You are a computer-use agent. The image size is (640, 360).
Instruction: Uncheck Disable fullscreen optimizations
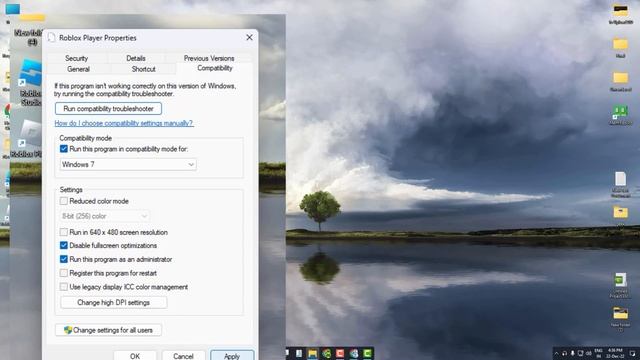point(64,245)
